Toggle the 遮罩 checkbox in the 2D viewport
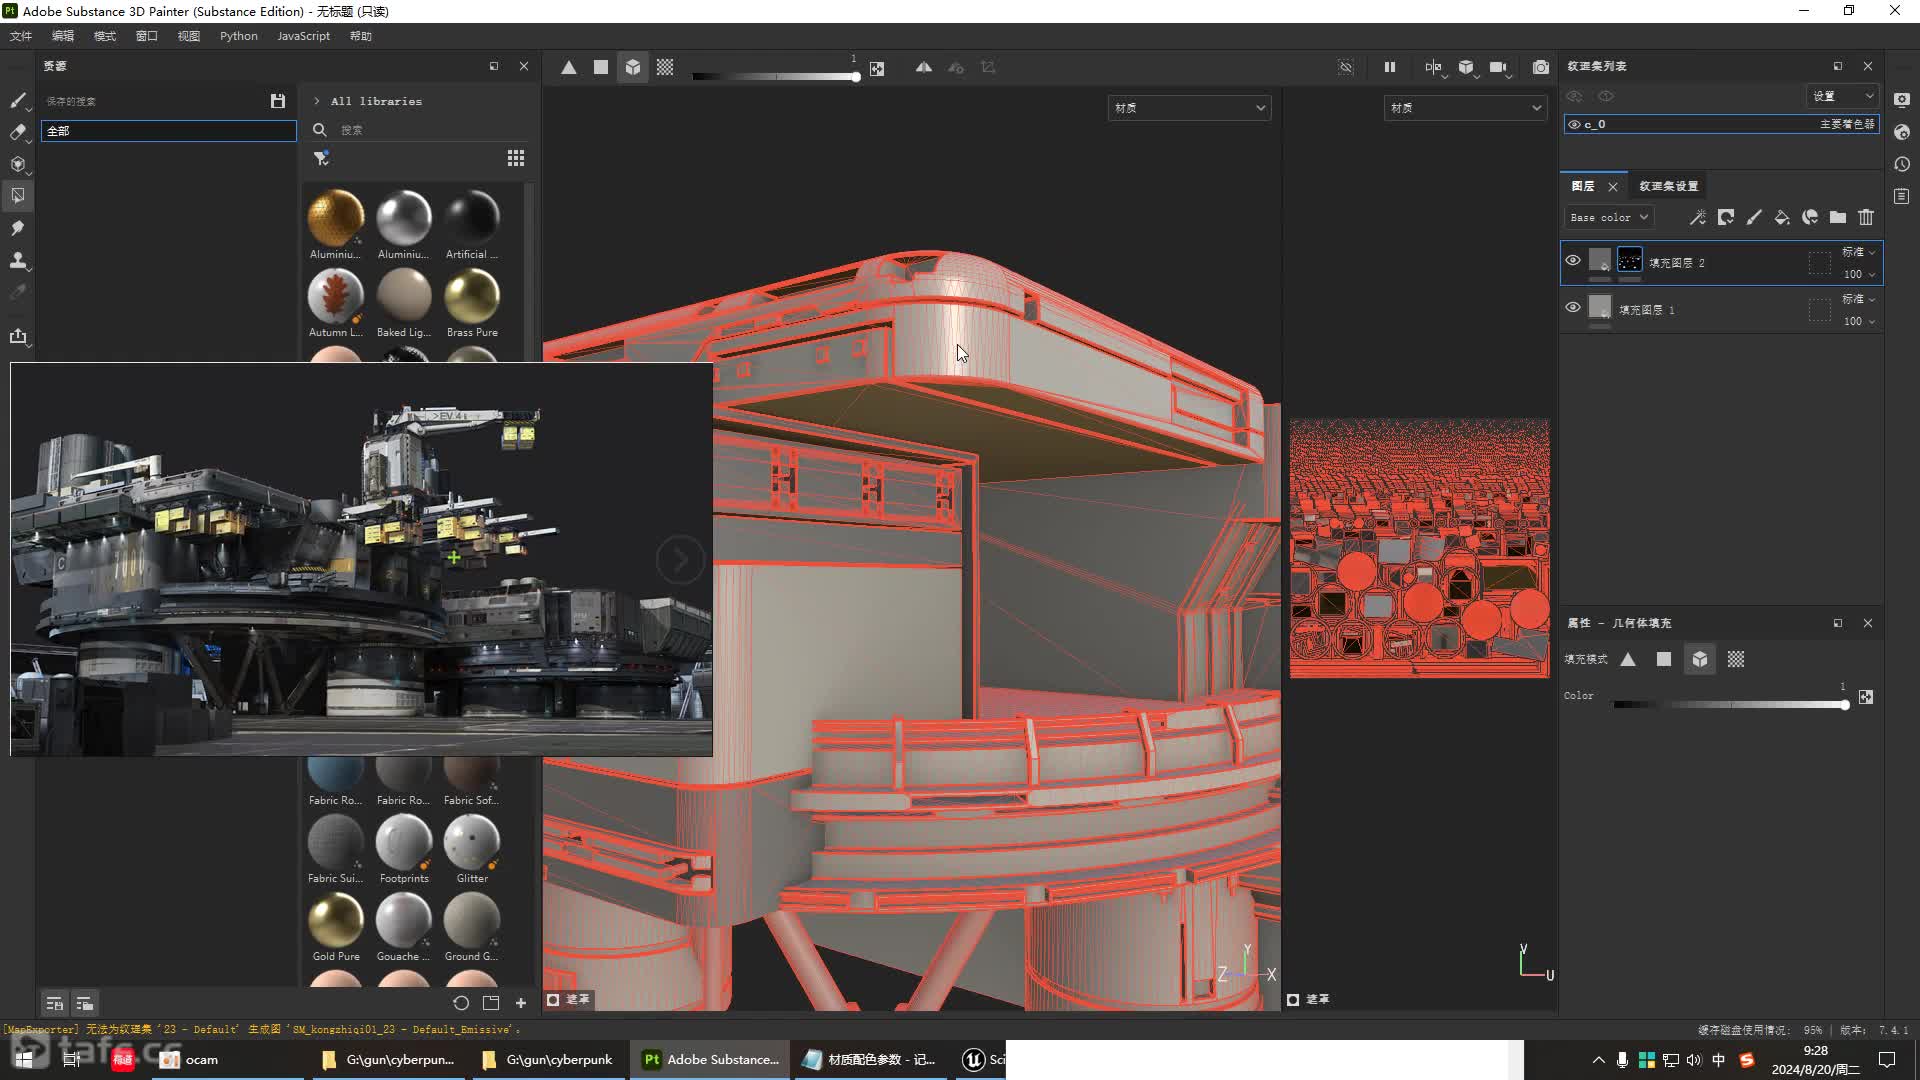This screenshot has width=1920, height=1080. 1293,999
